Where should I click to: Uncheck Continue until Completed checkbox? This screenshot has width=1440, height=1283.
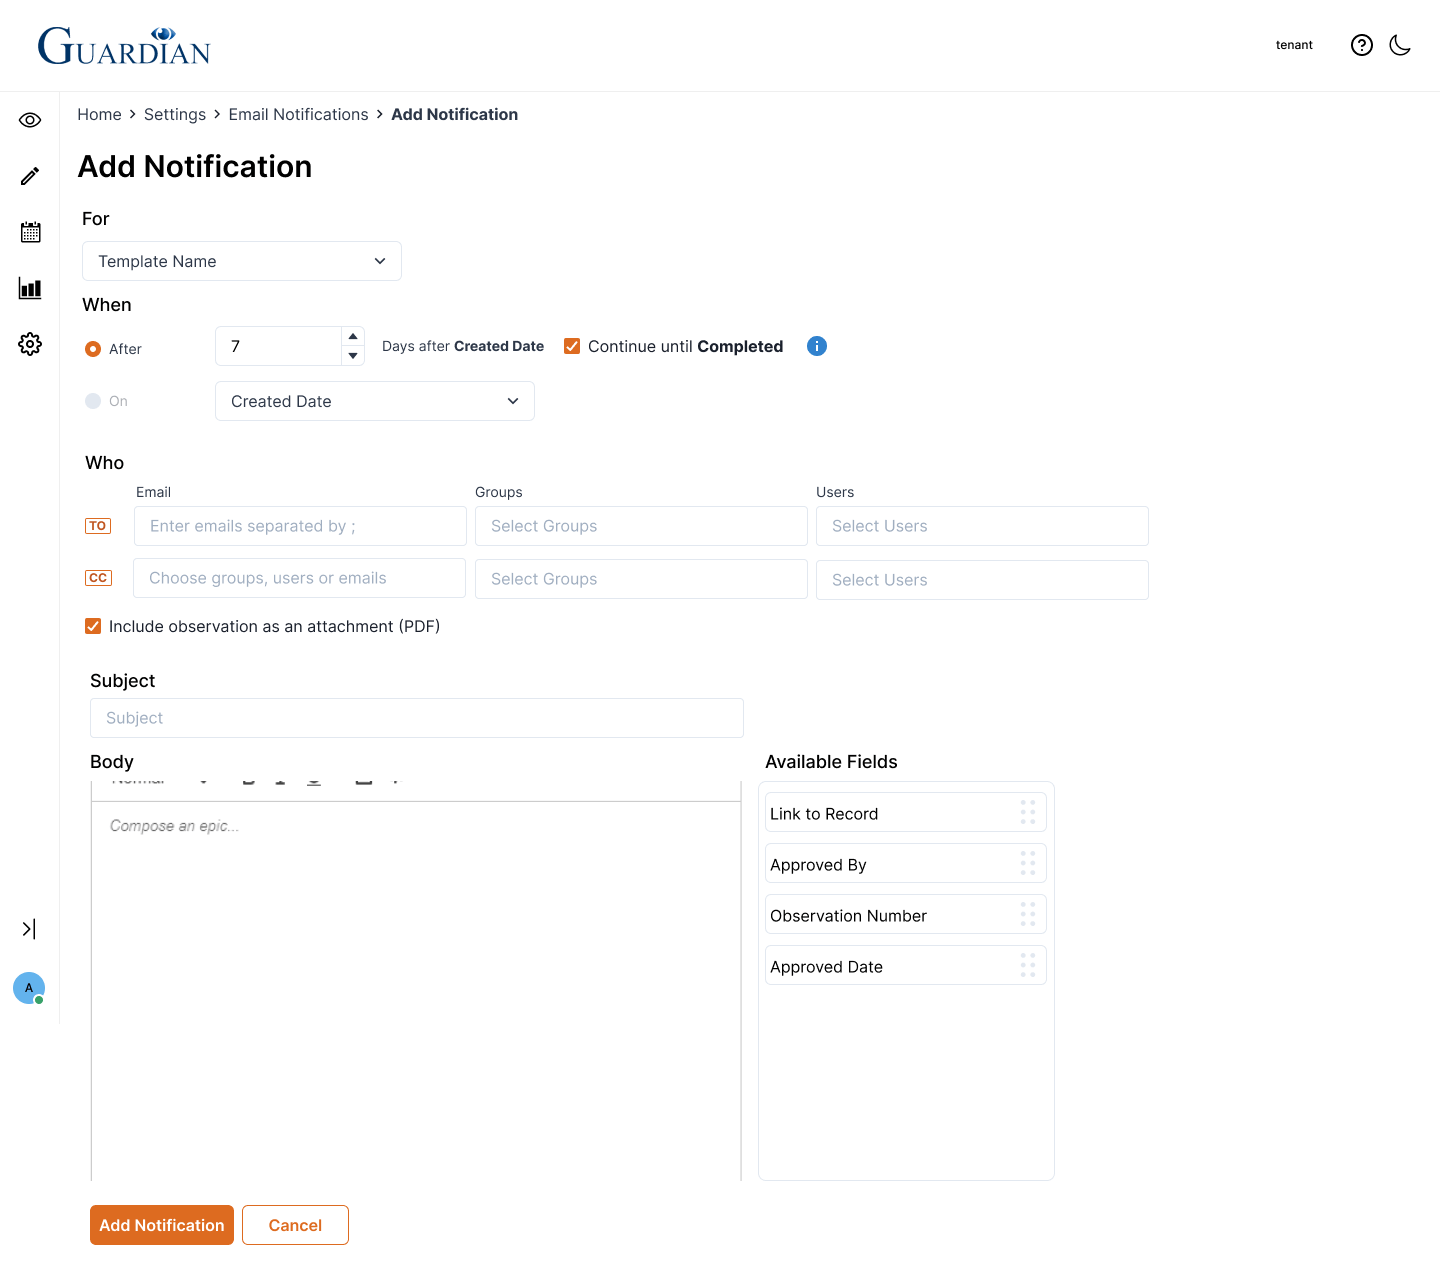click(572, 346)
